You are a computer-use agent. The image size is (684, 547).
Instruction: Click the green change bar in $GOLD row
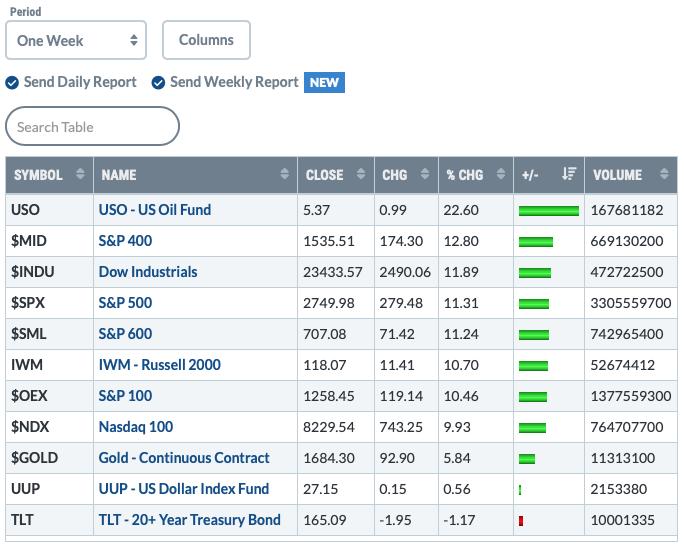pyautogui.click(x=527, y=459)
